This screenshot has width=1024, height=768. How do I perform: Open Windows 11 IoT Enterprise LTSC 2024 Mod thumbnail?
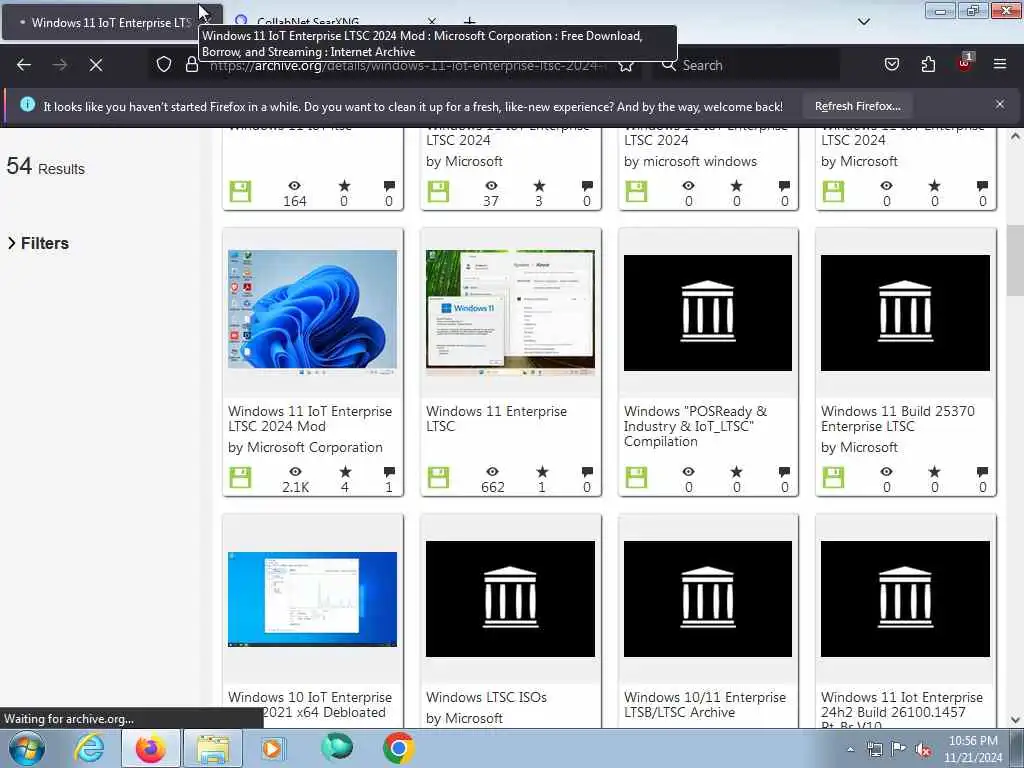point(312,312)
